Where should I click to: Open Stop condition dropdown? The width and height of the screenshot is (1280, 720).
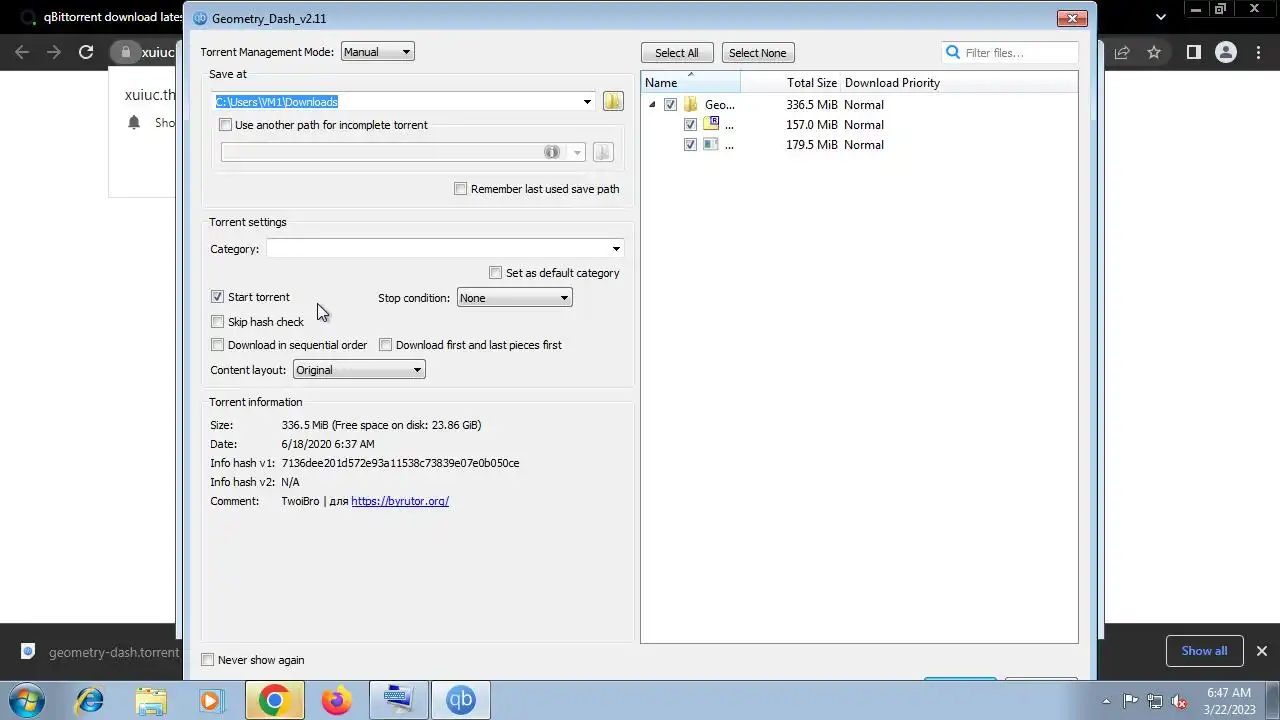(x=514, y=298)
